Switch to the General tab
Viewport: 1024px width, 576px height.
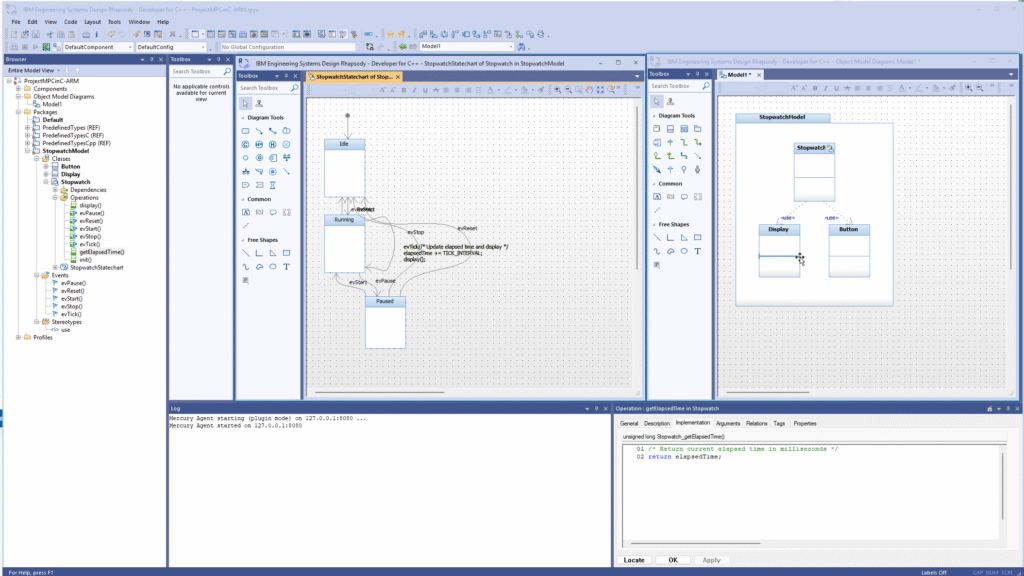pyautogui.click(x=629, y=423)
